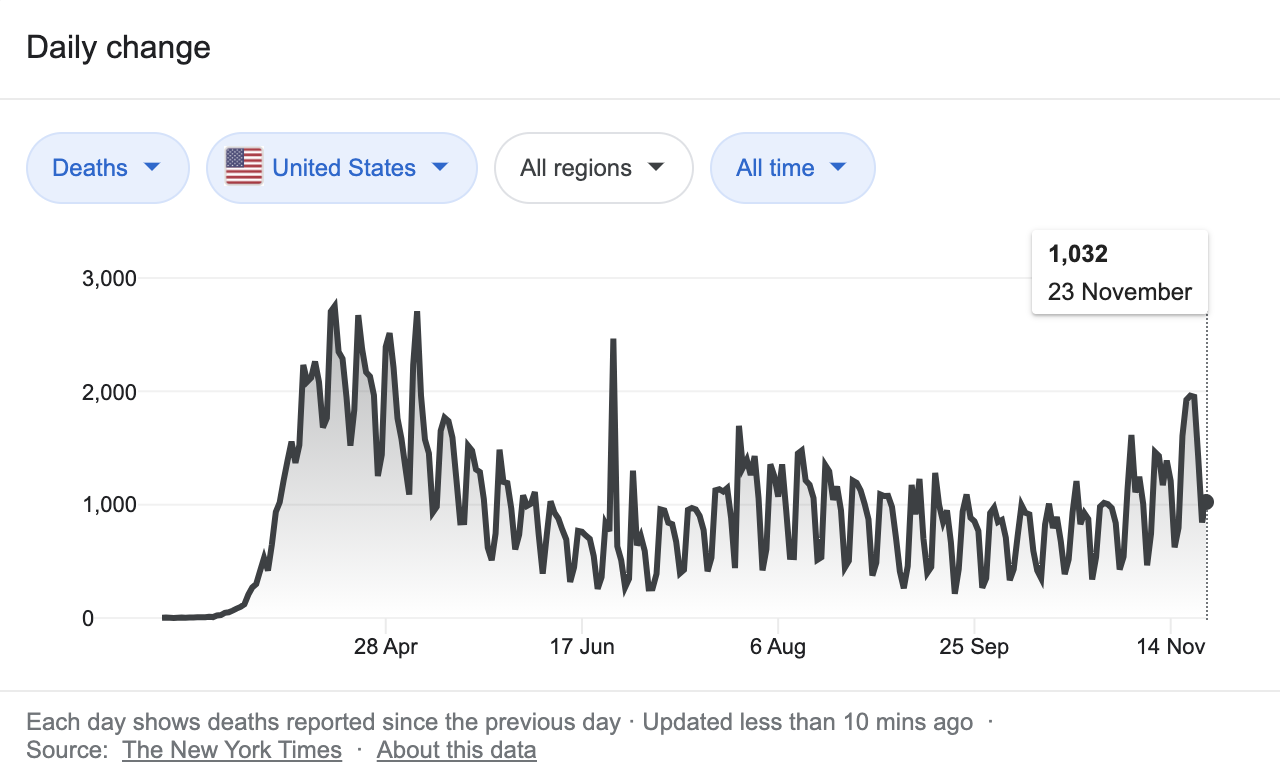Click the 23 November data point dot
Viewport: 1280px width, 773px height.
pyautogui.click(x=1208, y=502)
